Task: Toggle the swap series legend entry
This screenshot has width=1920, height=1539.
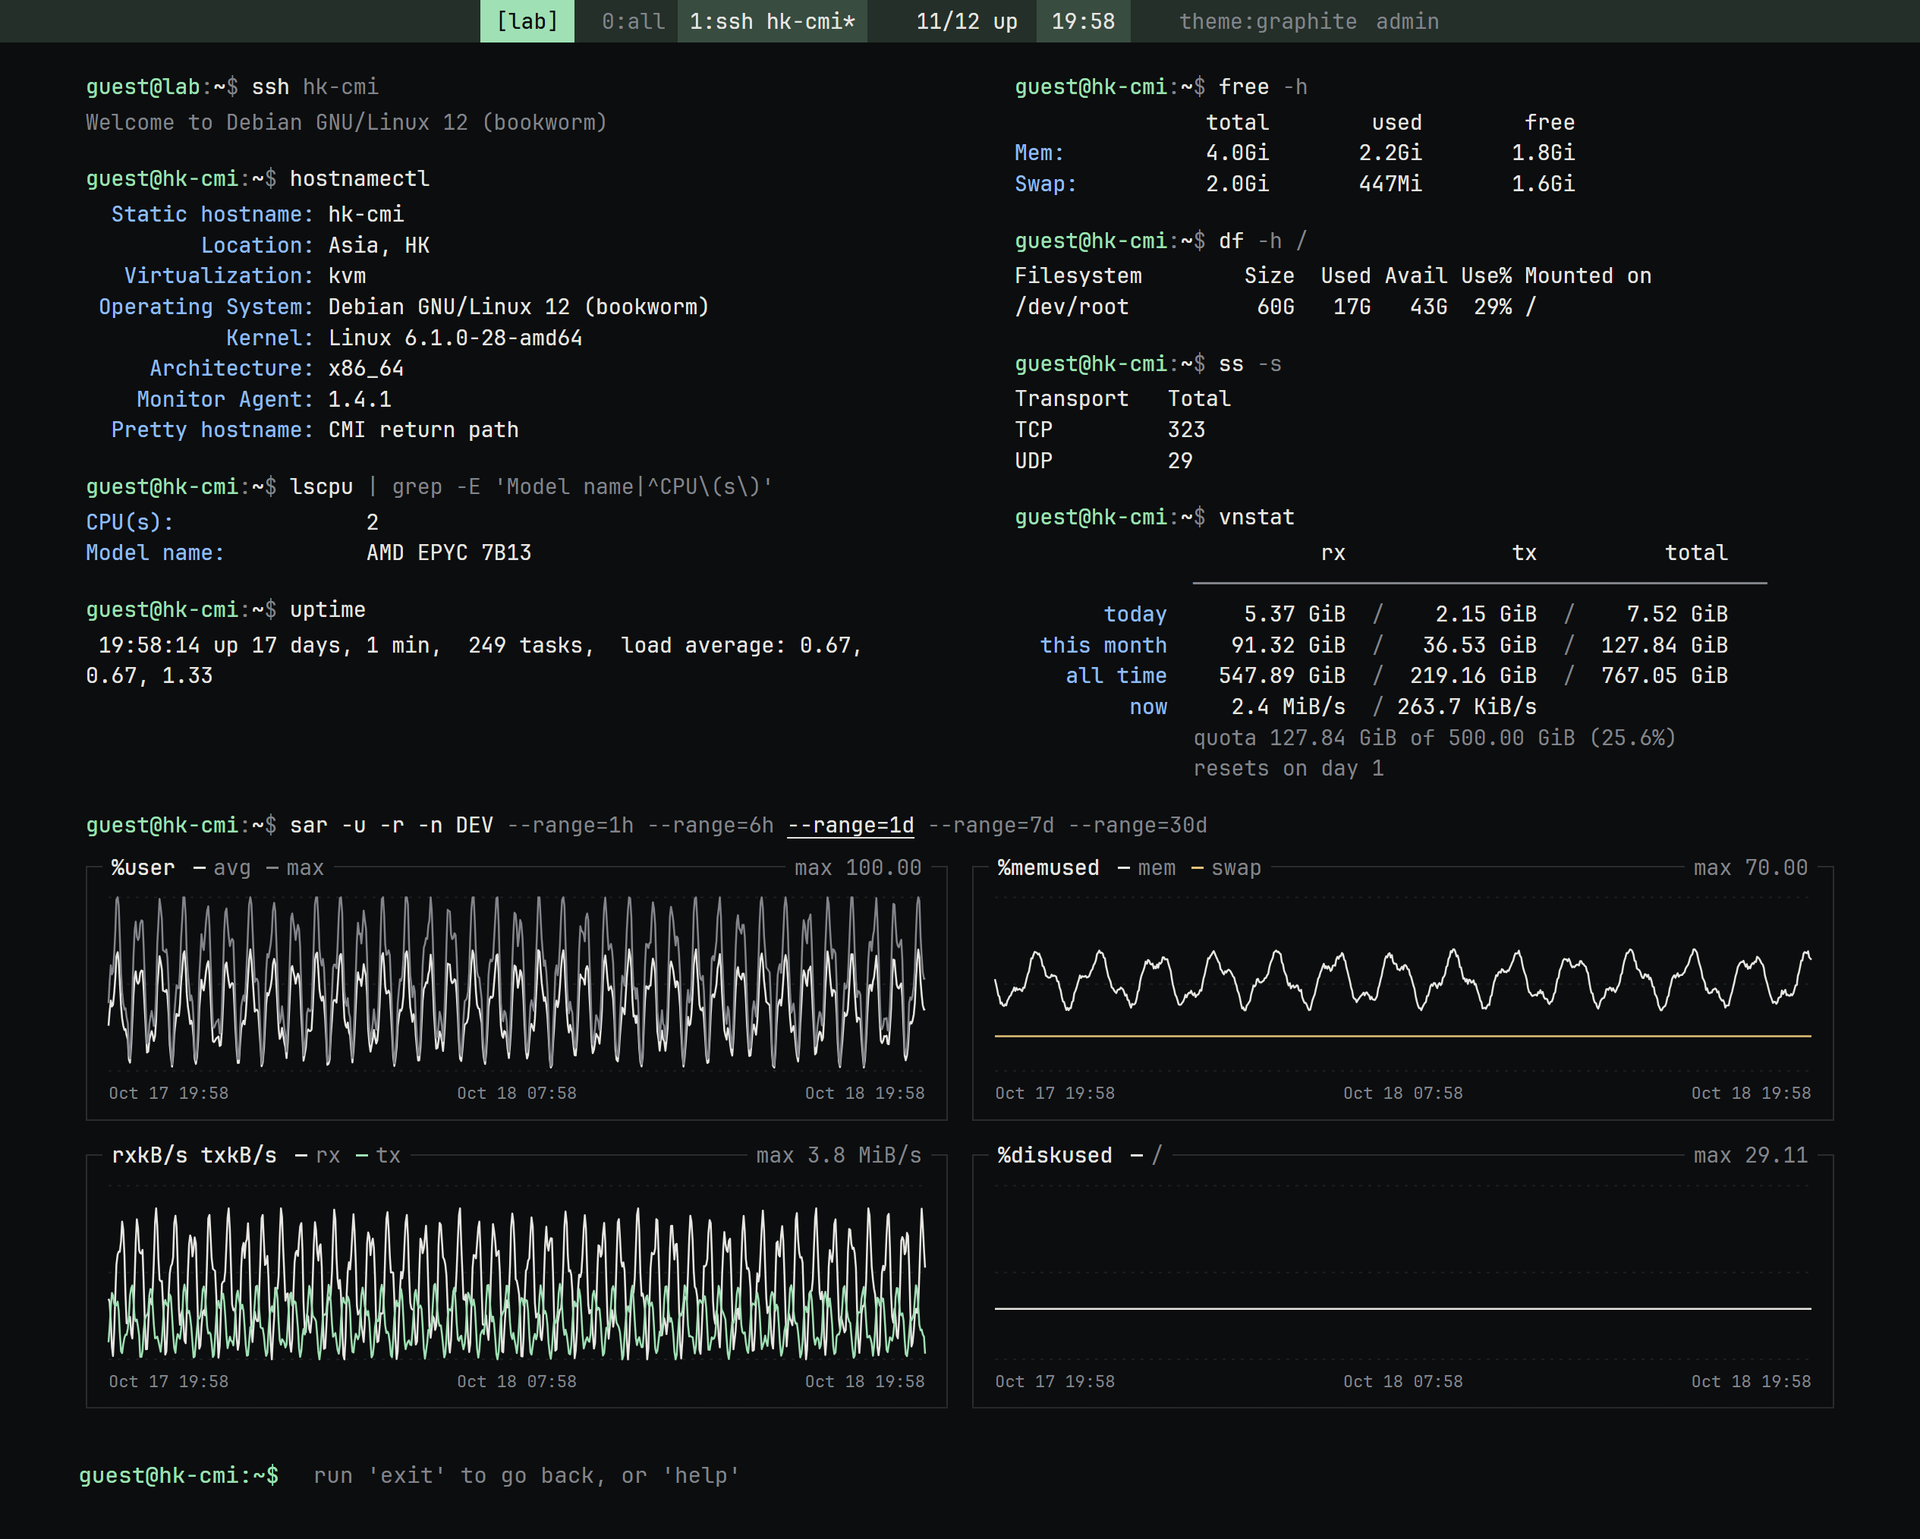Action: pos(1226,868)
